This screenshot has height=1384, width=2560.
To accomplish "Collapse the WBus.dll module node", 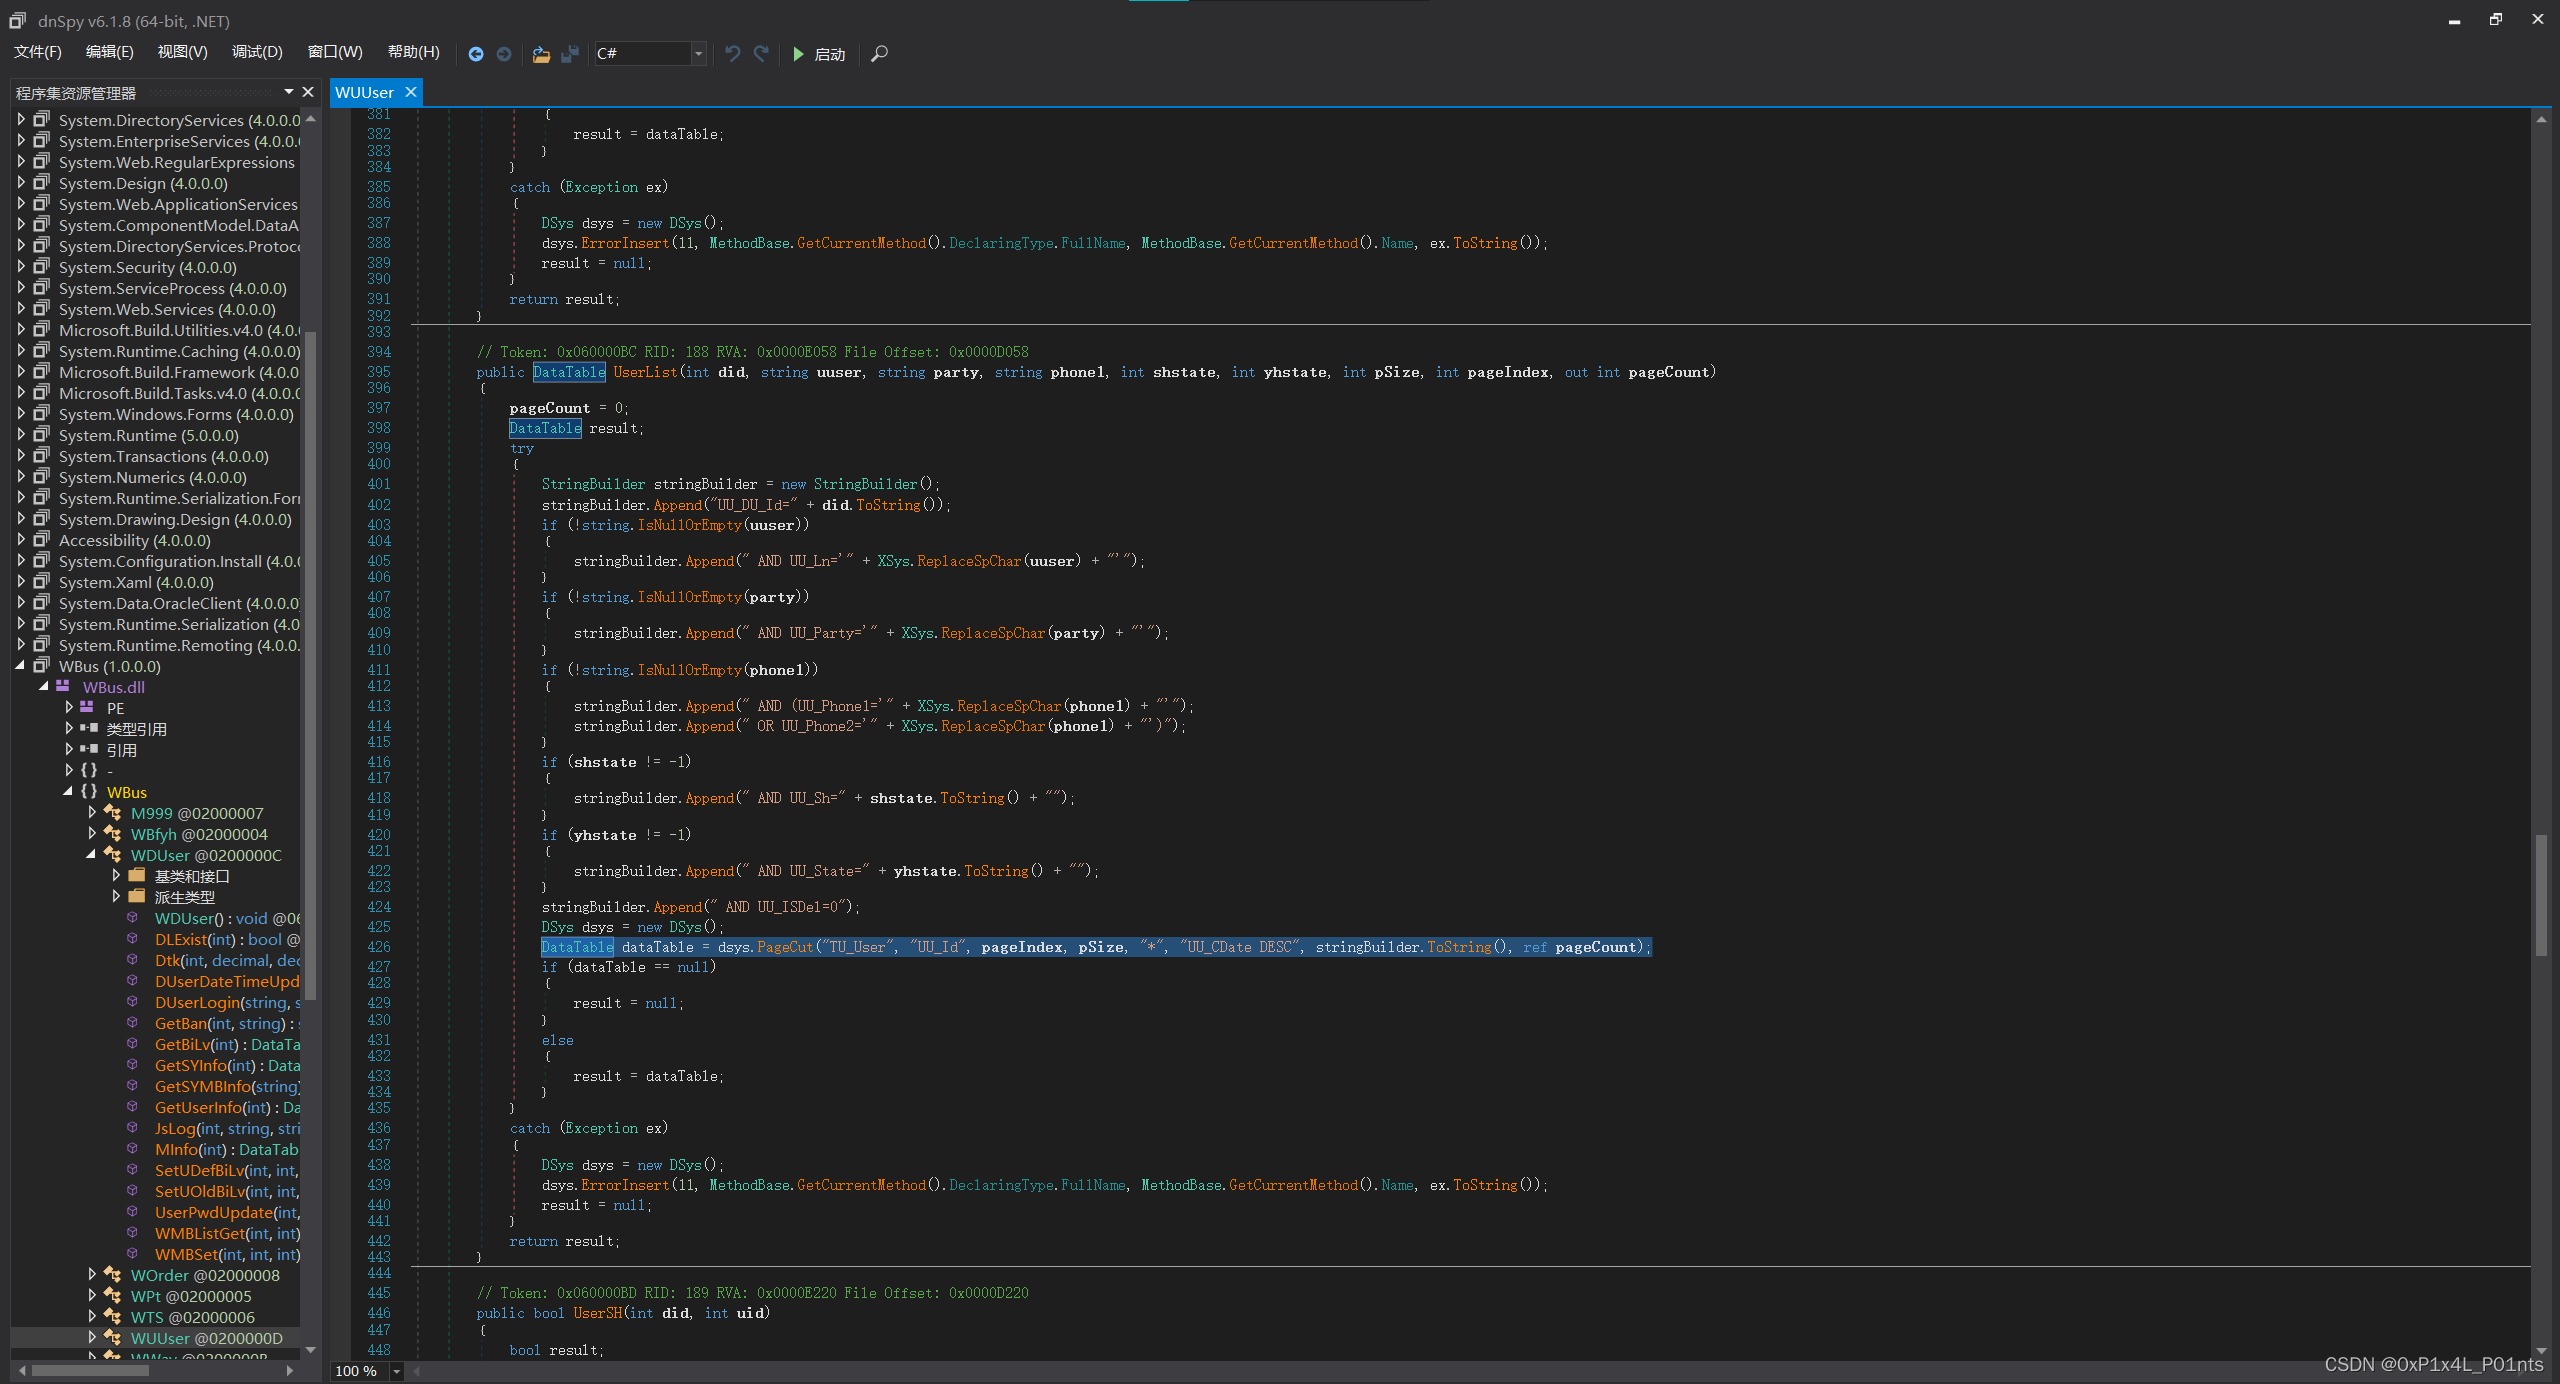I will (x=44, y=687).
